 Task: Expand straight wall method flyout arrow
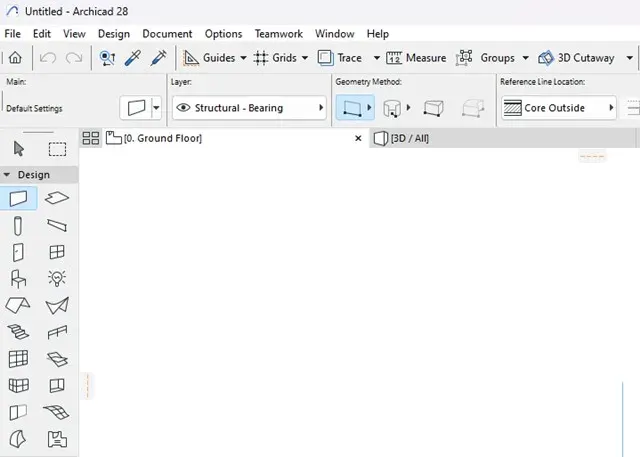(369, 108)
